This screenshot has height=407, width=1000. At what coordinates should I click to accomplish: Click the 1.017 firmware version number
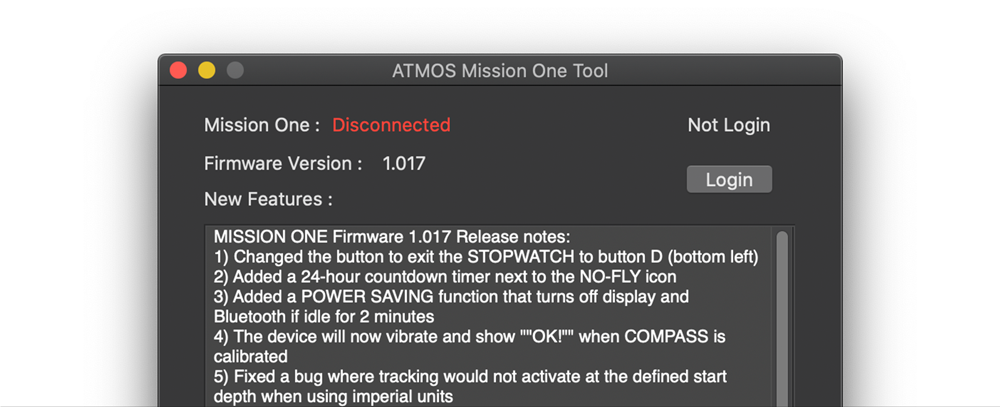click(x=404, y=163)
